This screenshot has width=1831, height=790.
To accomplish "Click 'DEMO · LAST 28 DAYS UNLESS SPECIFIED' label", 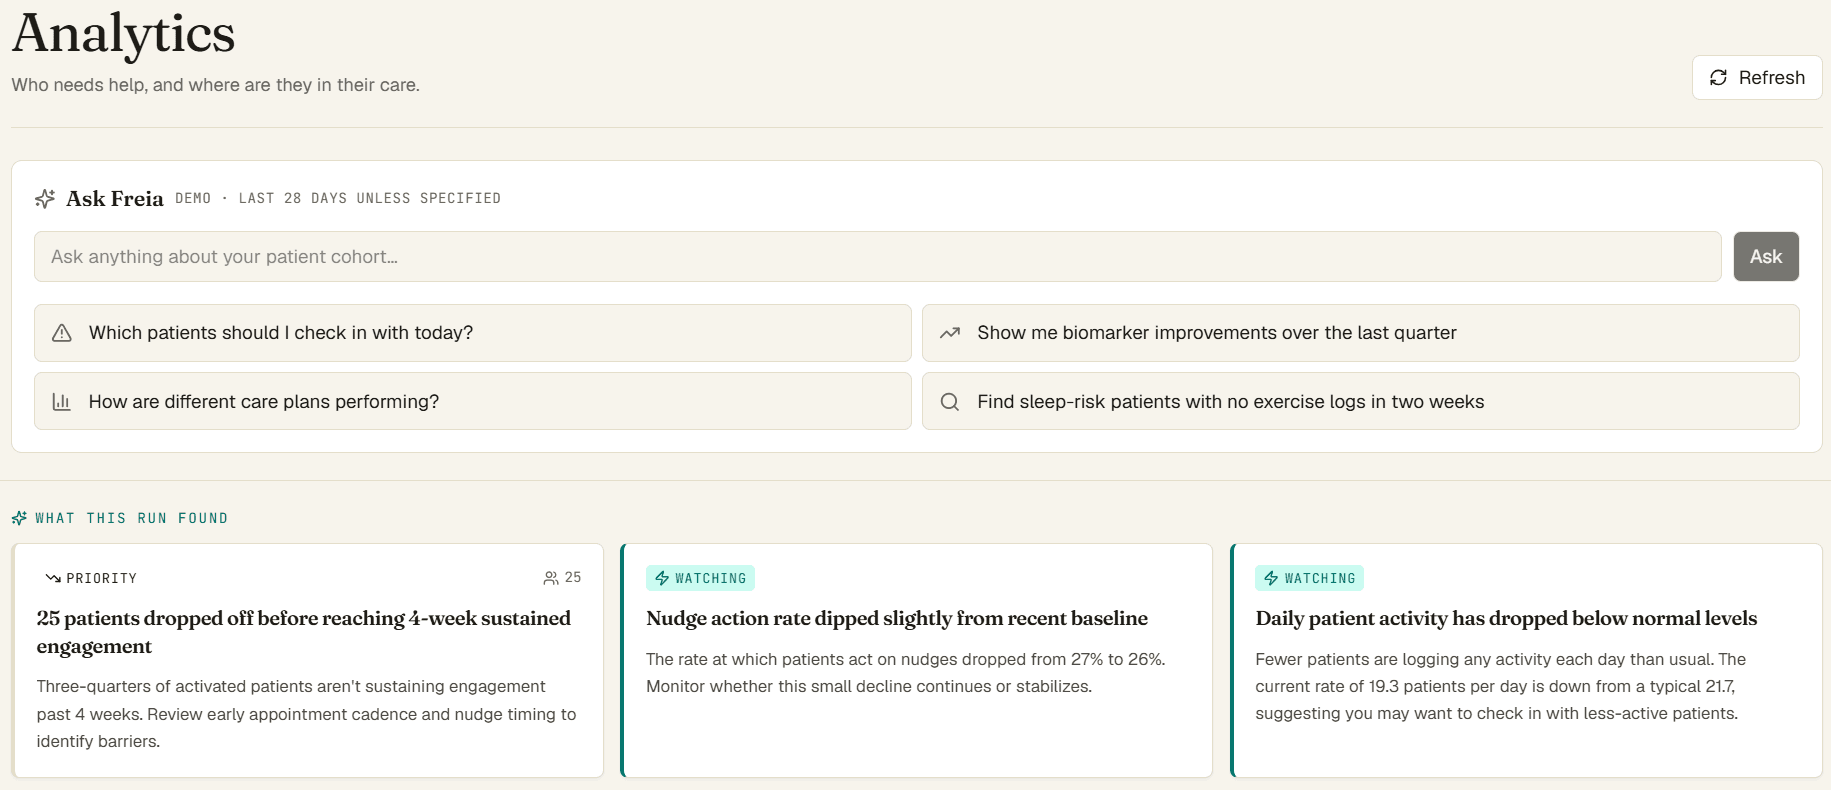I will (338, 198).
